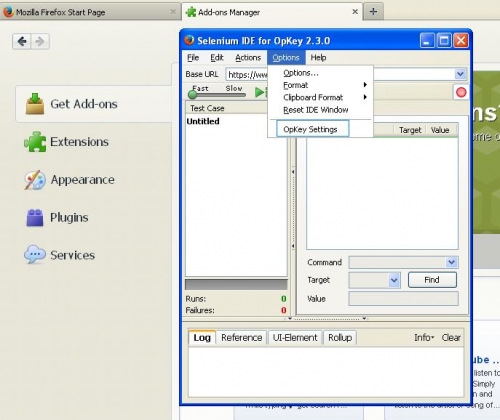Open the Actions menu in Selenium IDE
This screenshot has width=500, height=420.
pos(248,58)
